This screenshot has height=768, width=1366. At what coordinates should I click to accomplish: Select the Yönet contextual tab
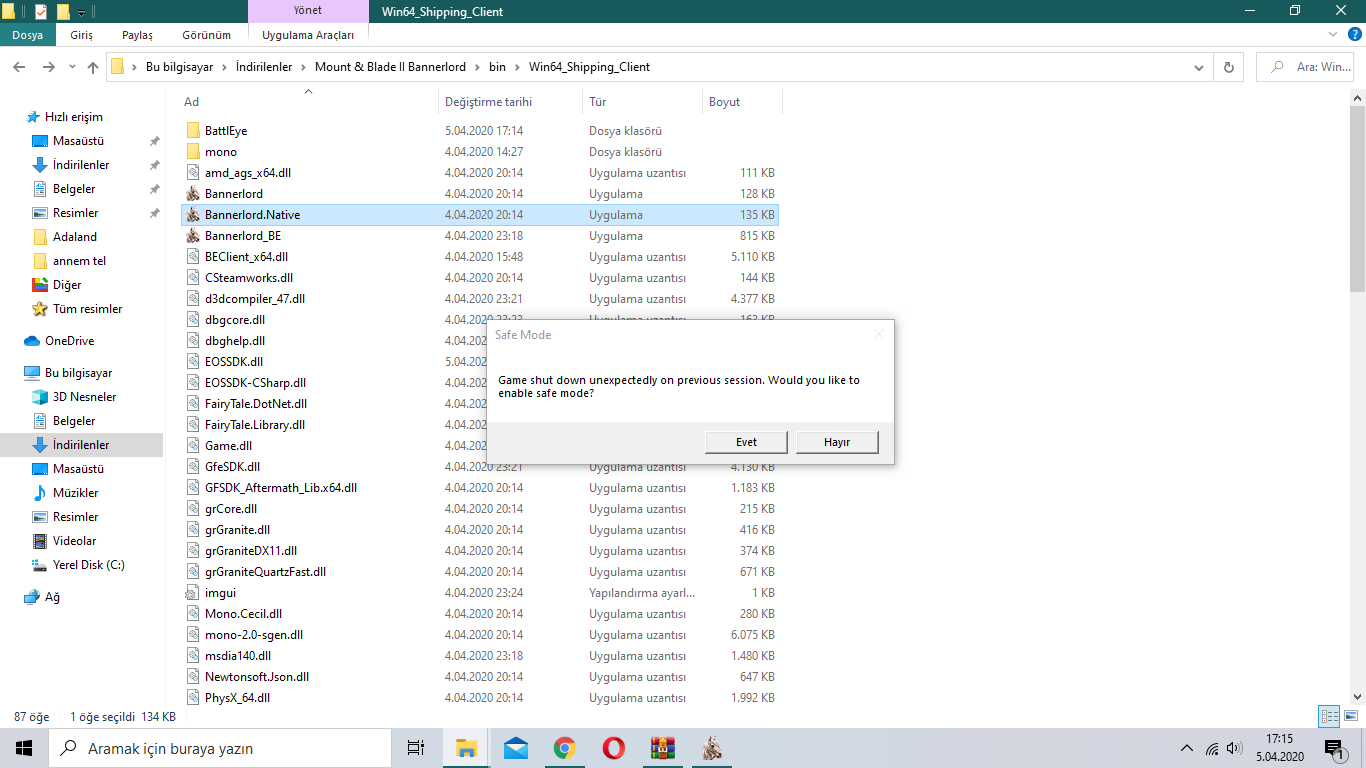coord(308,11)
